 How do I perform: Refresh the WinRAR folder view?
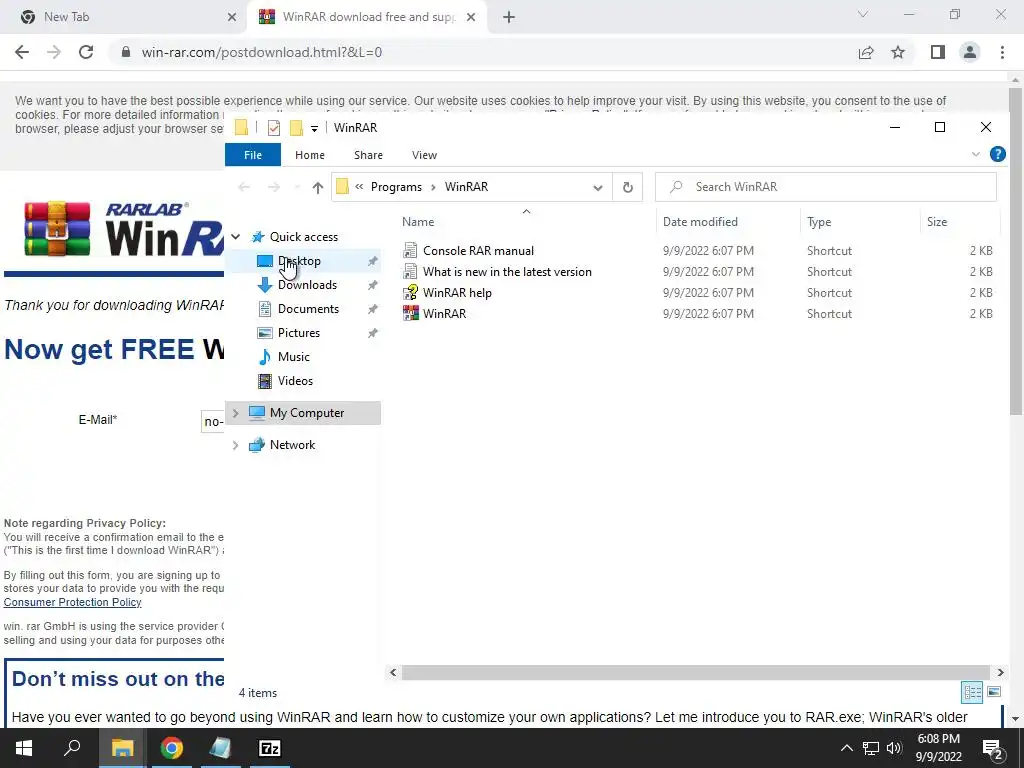pyautogui.click(x=628, y=187)
